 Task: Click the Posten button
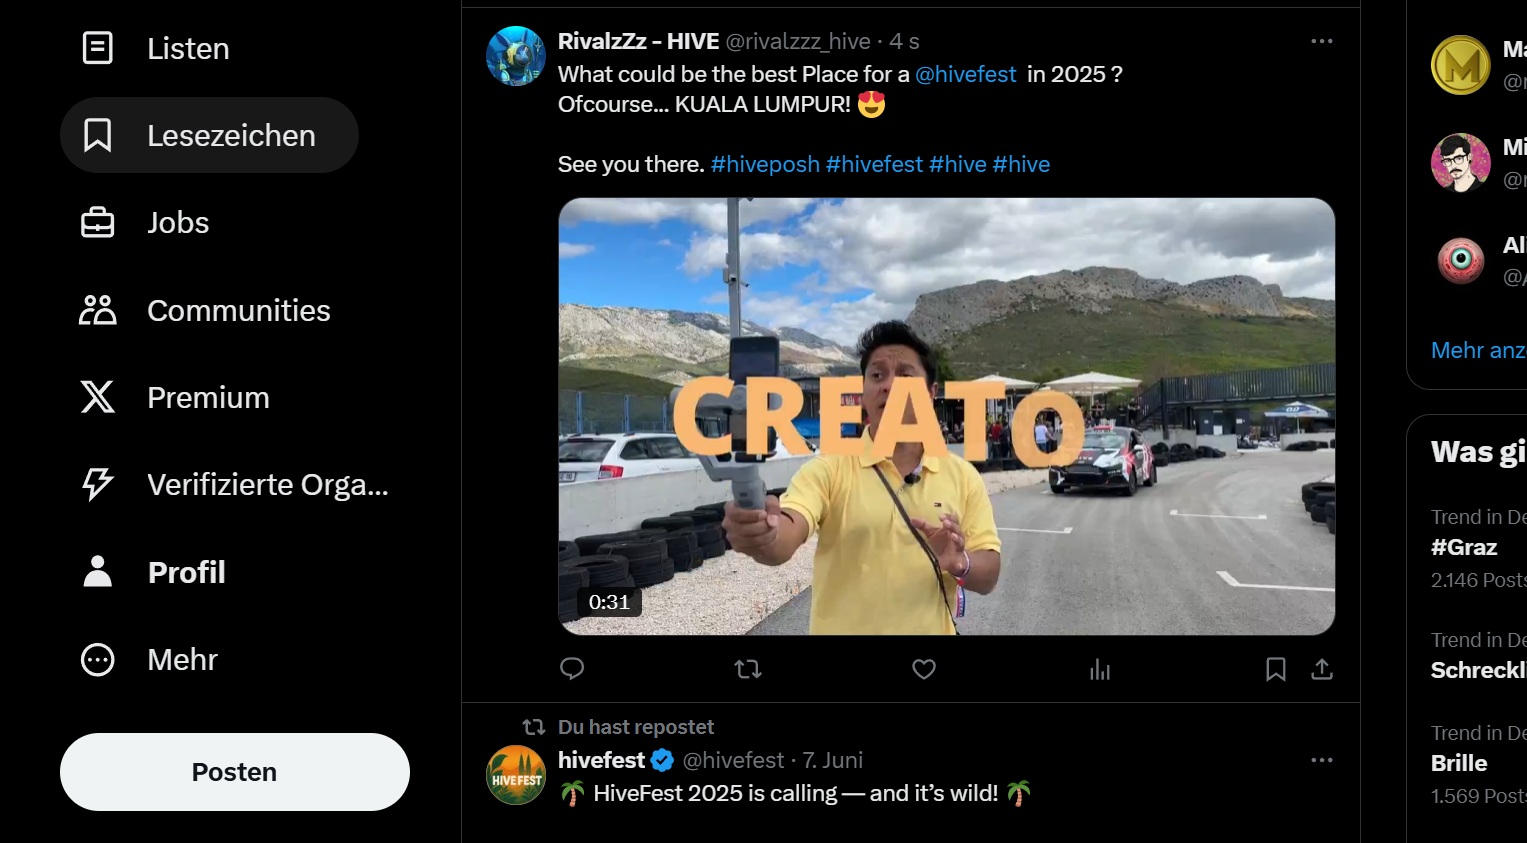tap(235, 772)
